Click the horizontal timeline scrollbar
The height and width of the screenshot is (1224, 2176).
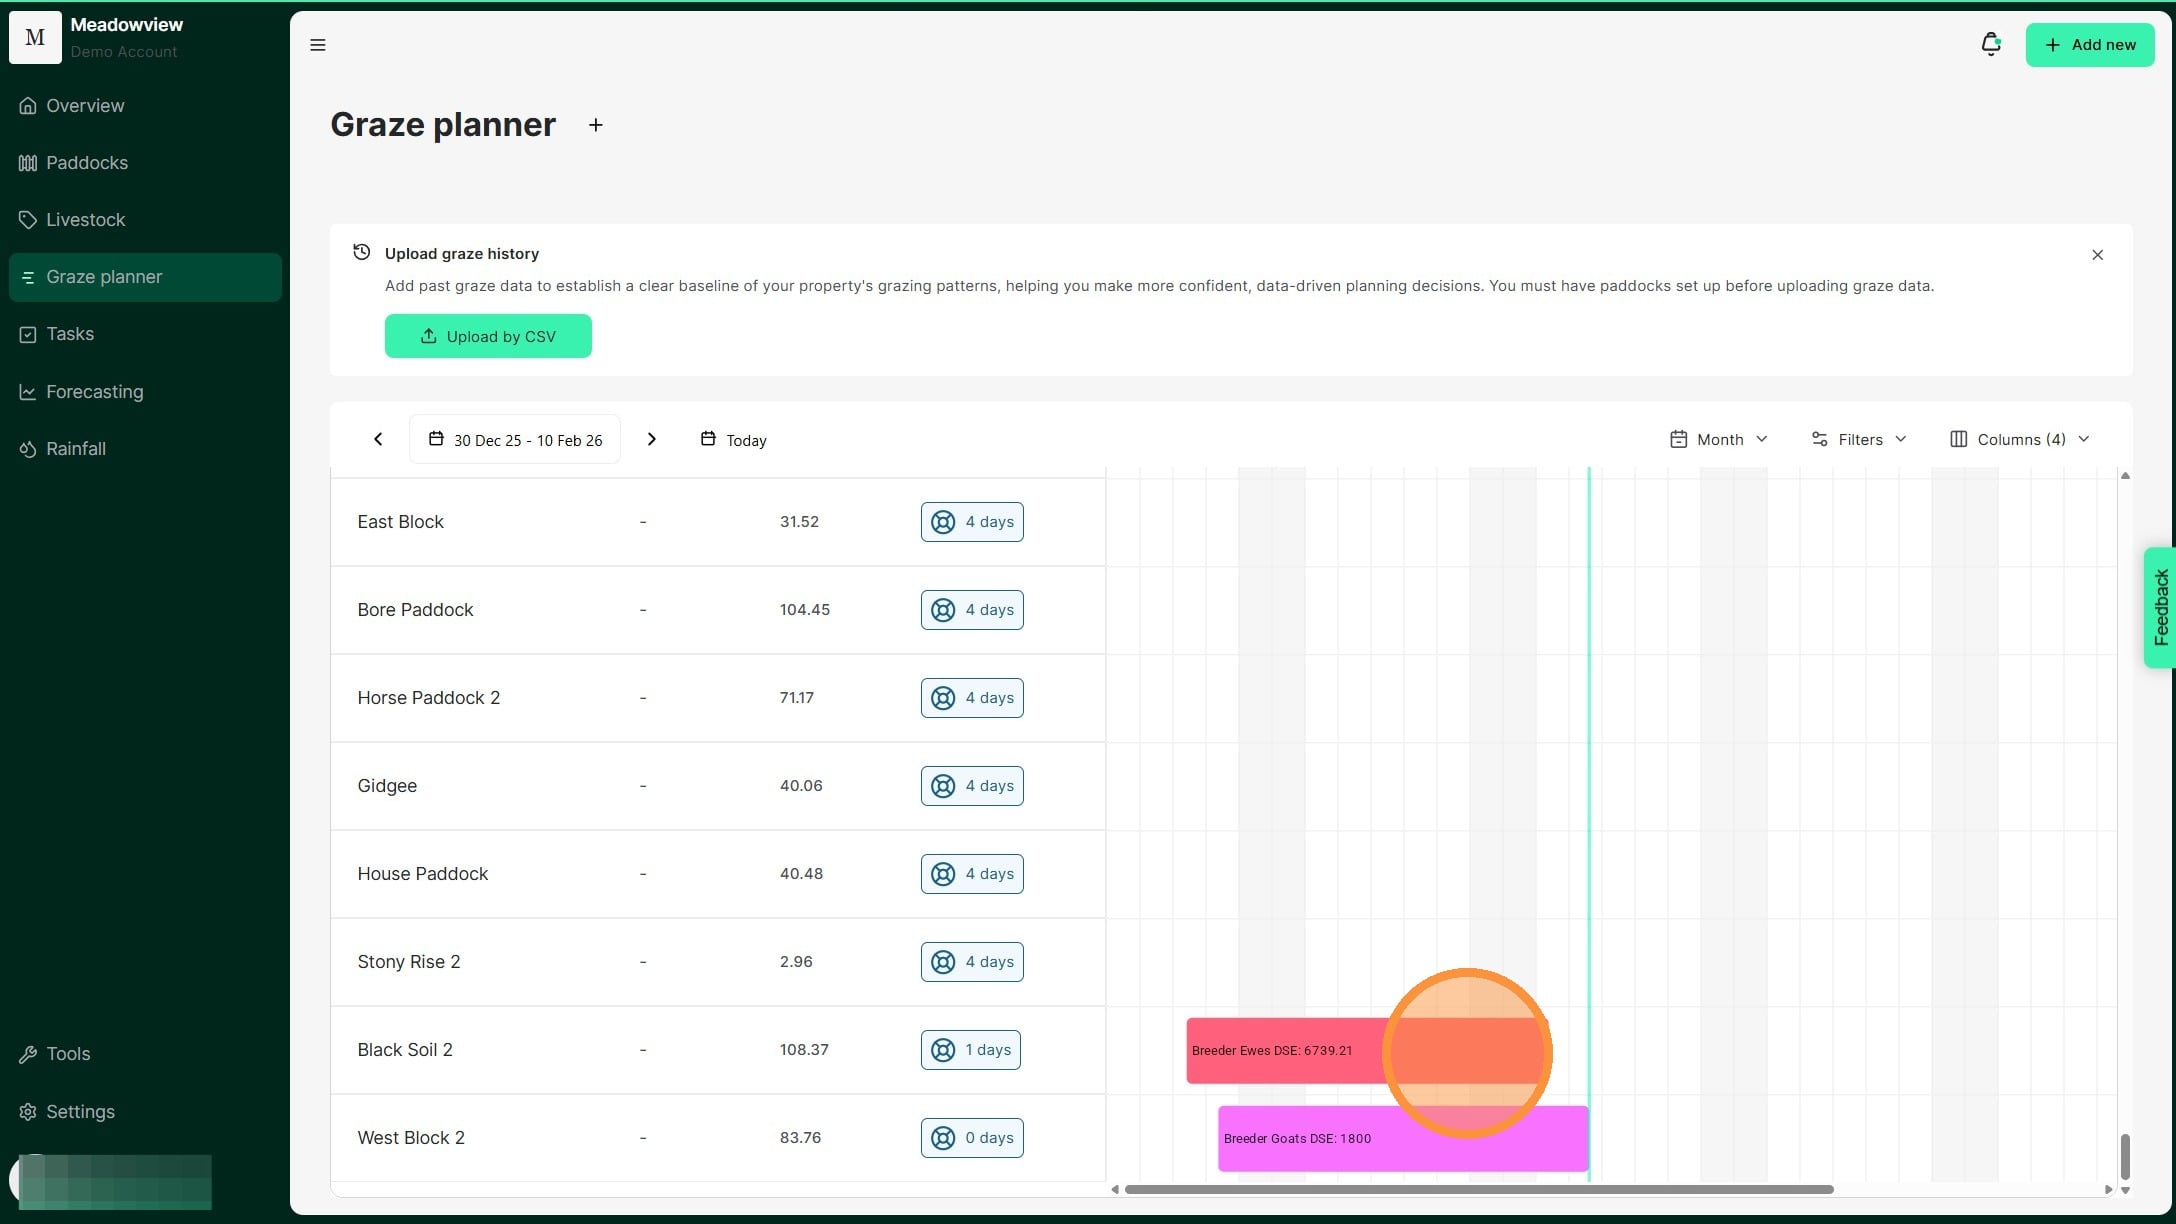point(1478,1189)
